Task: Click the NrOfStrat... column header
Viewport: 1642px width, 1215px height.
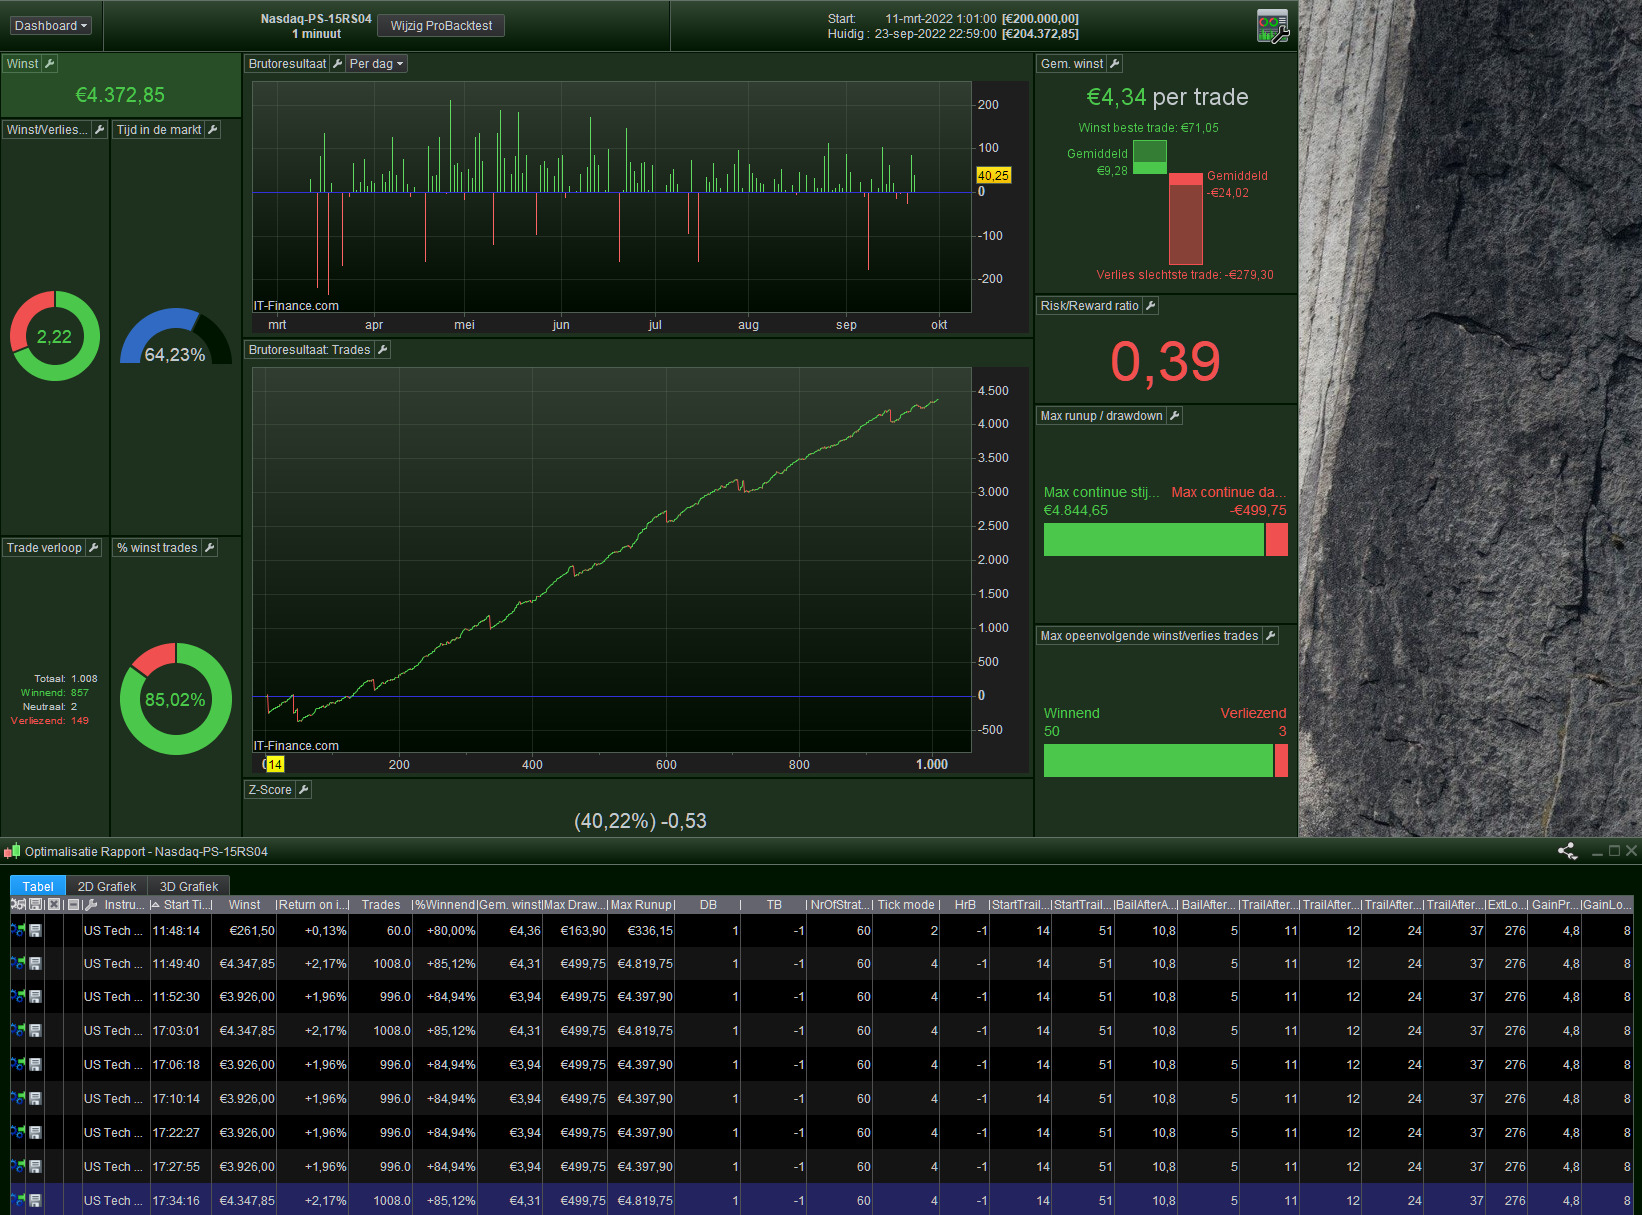Action: pos(840,905)
